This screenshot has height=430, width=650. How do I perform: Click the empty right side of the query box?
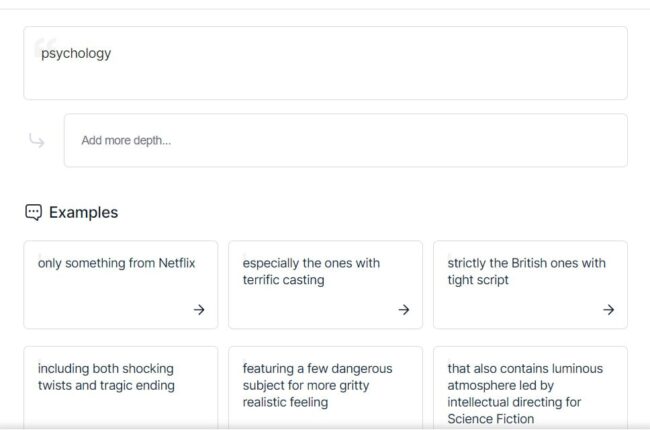(500, 63)
